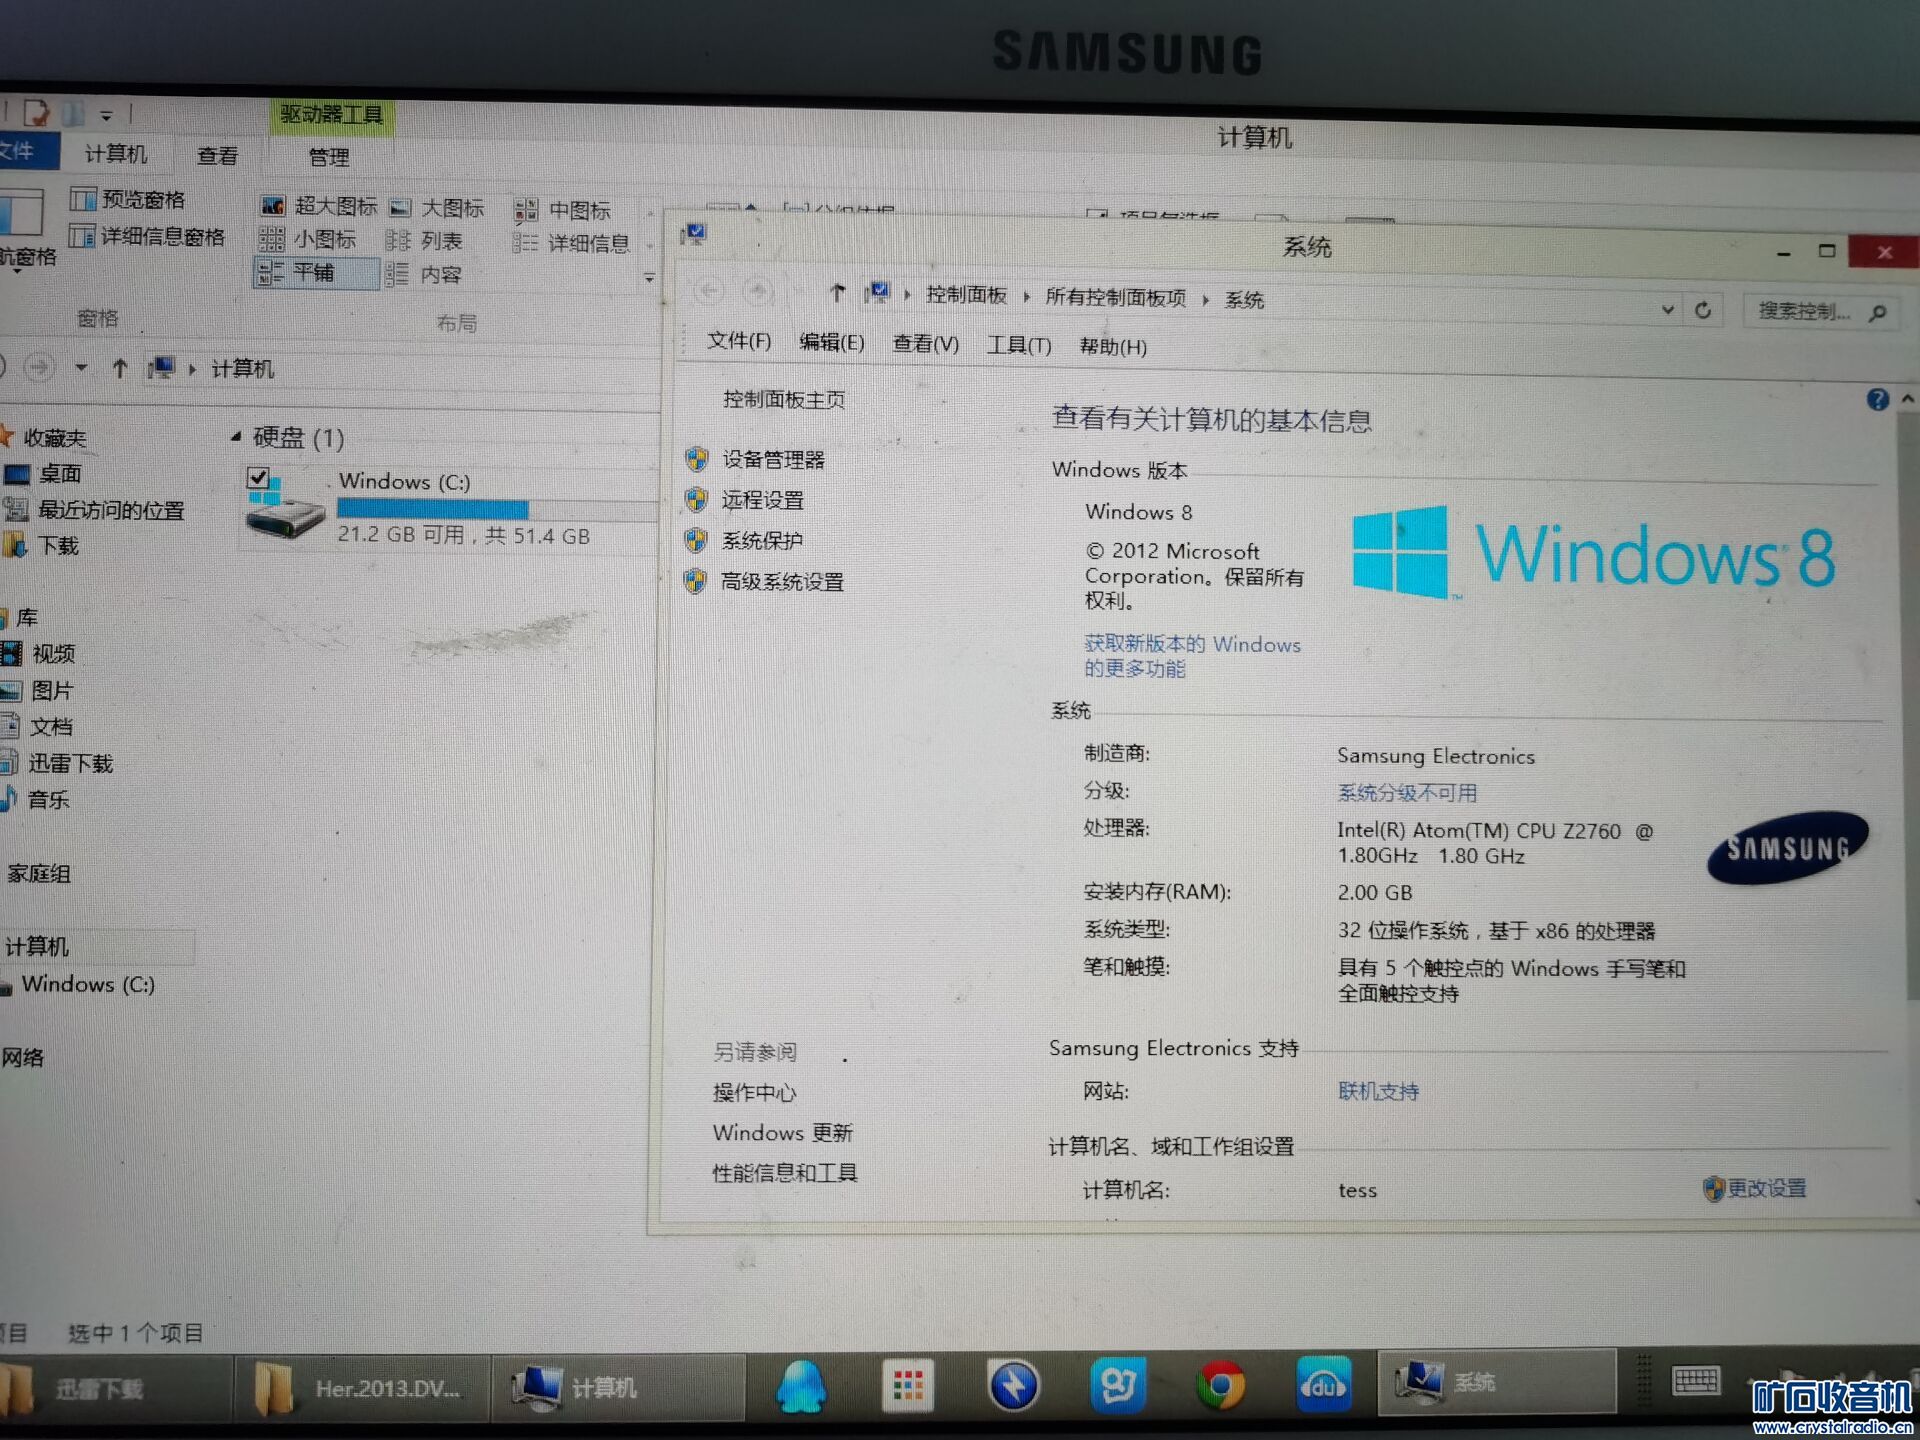Open 迅雷下载 library in sidebar
Screen dimensions: 1920x1440
tap(57, 763)
